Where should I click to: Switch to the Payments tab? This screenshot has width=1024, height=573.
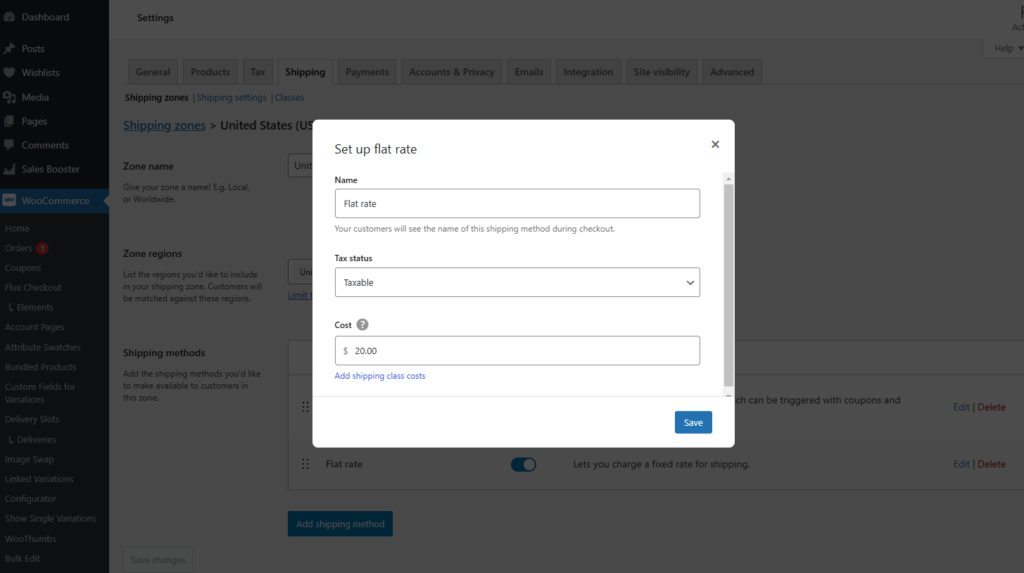(367, 72)
